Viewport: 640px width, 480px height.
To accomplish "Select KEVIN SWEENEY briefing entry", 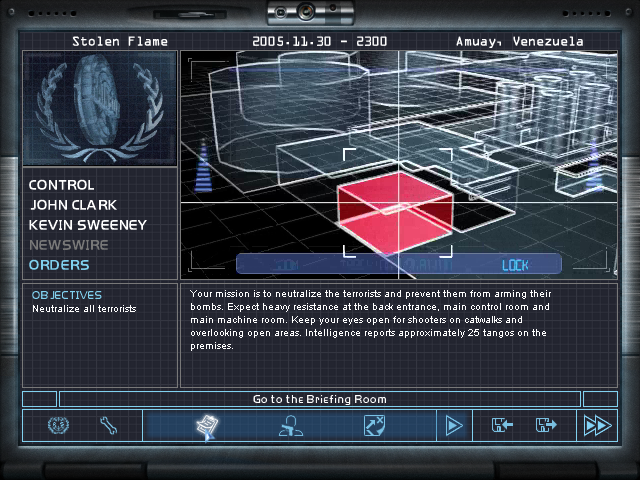I will click(87, 225).
